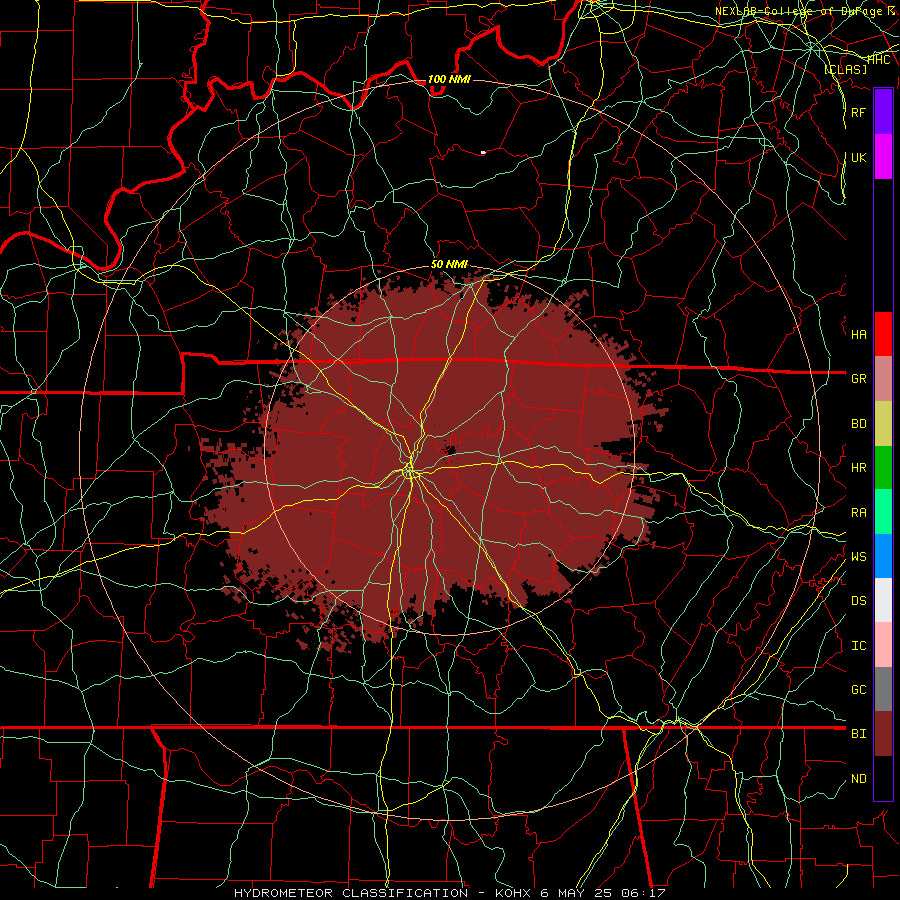Click the 'RA' legend label text
This screenshot has height=900, width=900.
point(858,513)
